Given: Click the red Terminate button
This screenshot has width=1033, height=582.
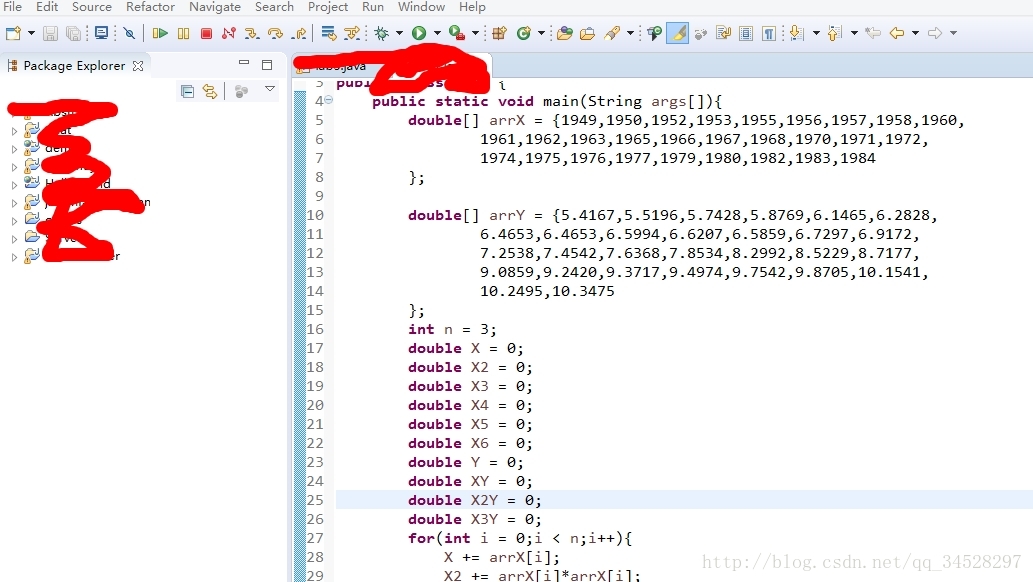Looking at the screenshot, I should (206, 33).
